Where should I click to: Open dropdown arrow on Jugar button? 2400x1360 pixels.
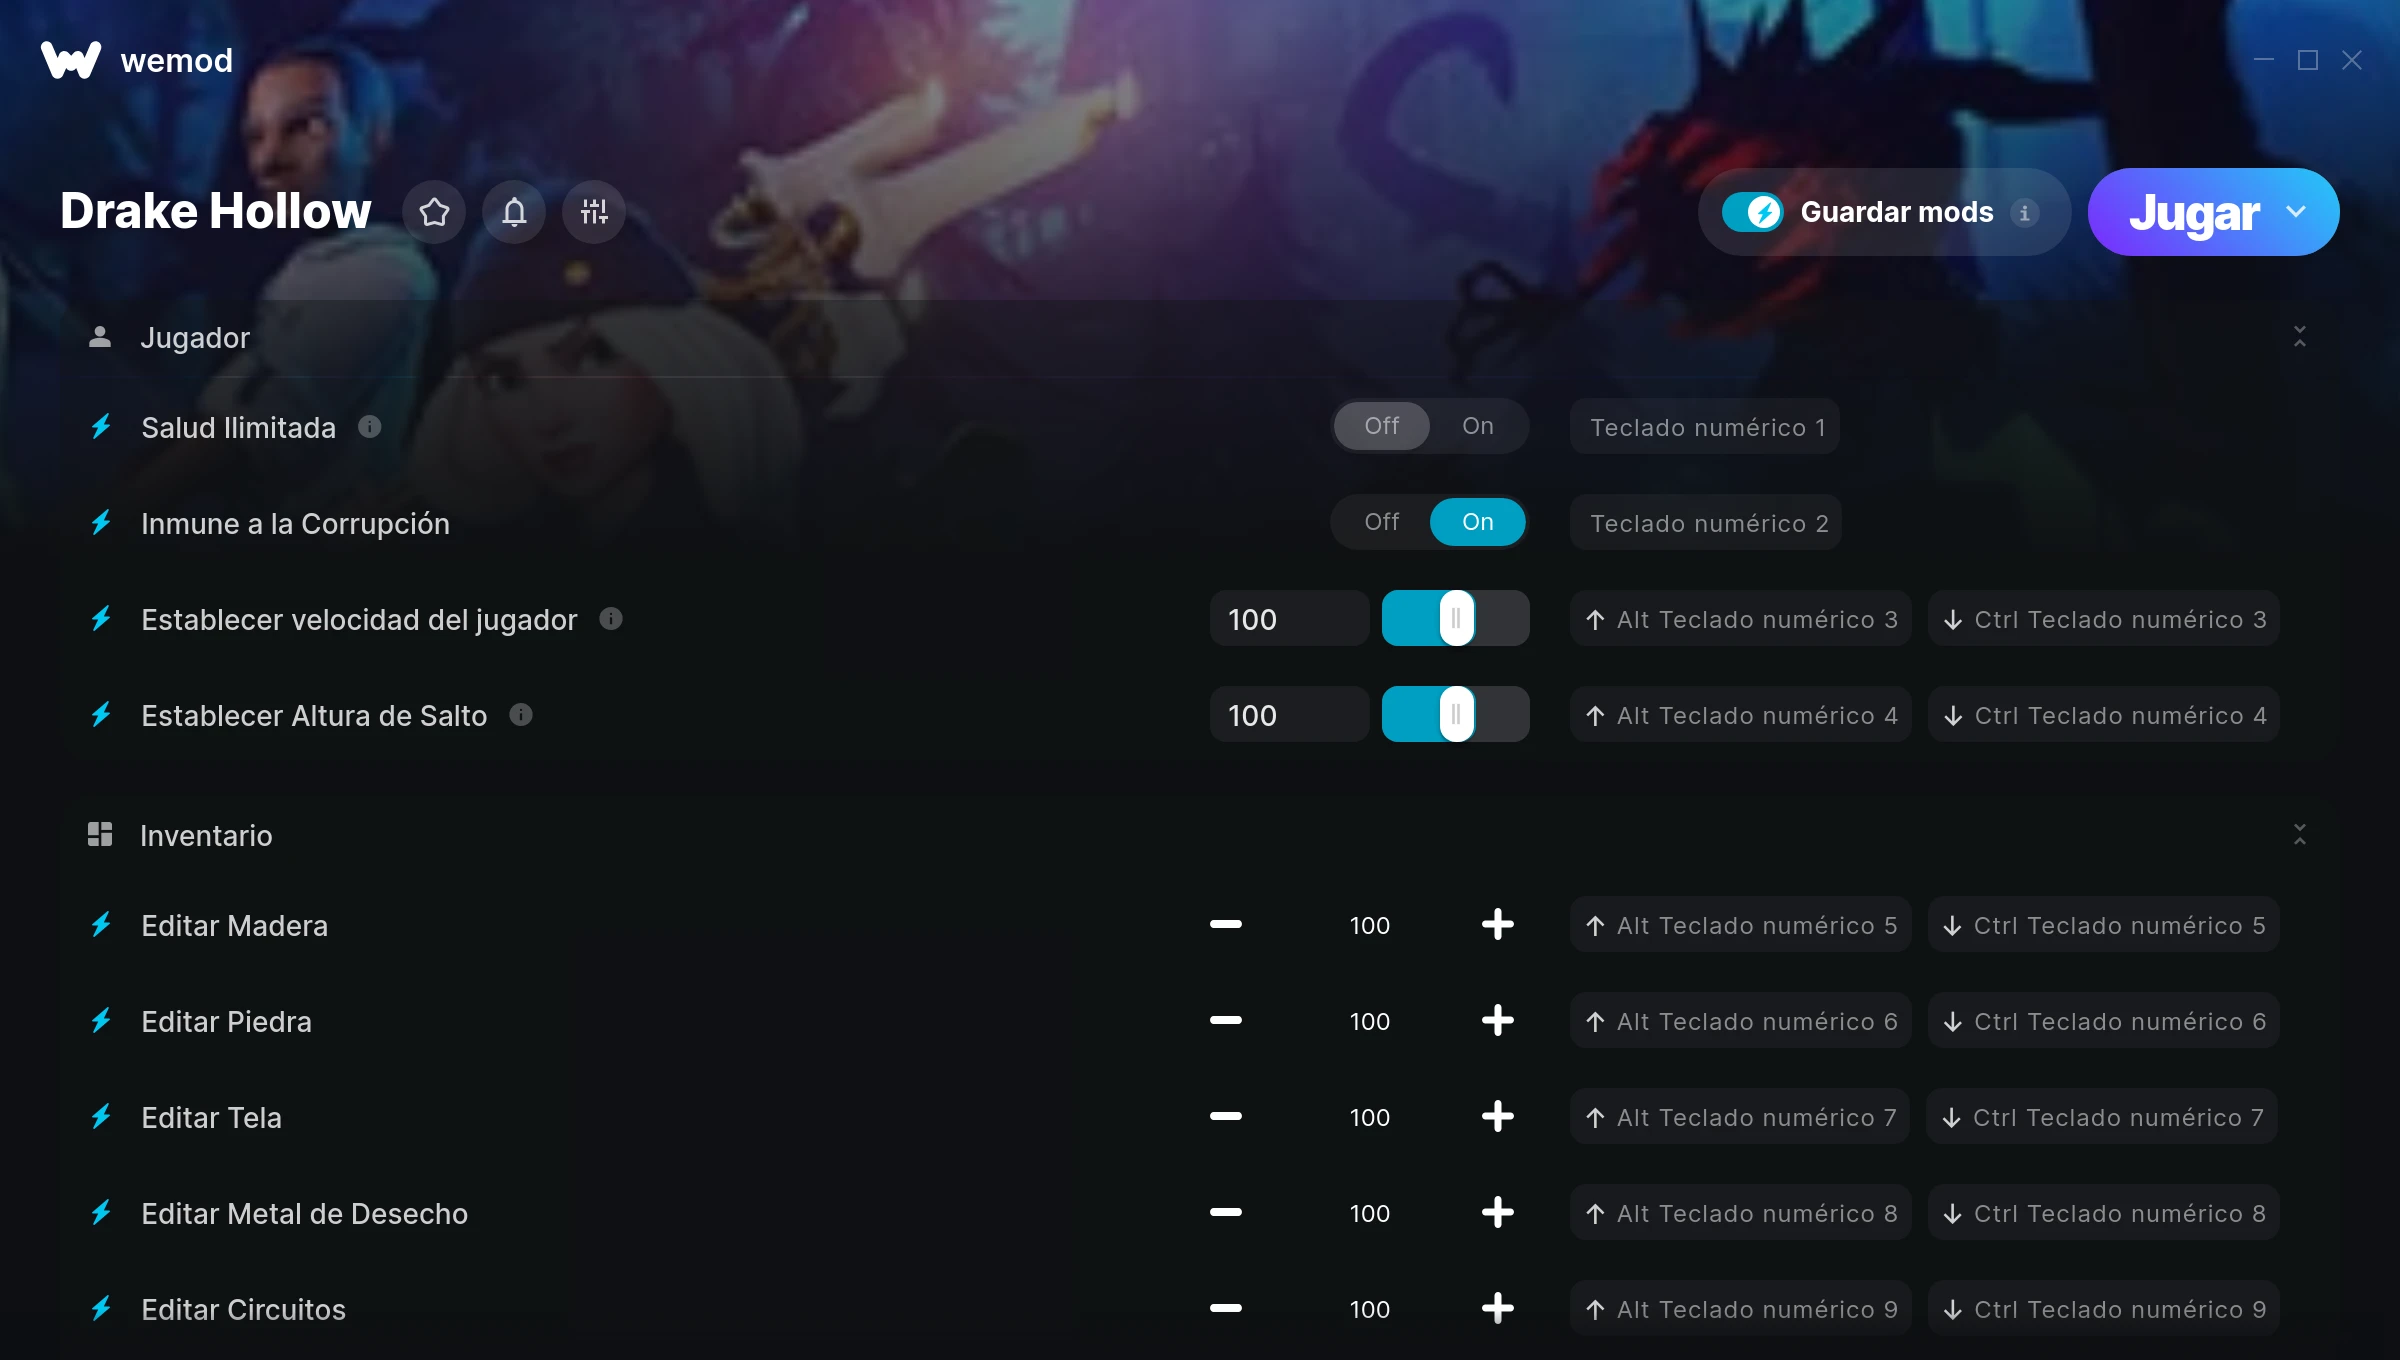coord(2296,212)
